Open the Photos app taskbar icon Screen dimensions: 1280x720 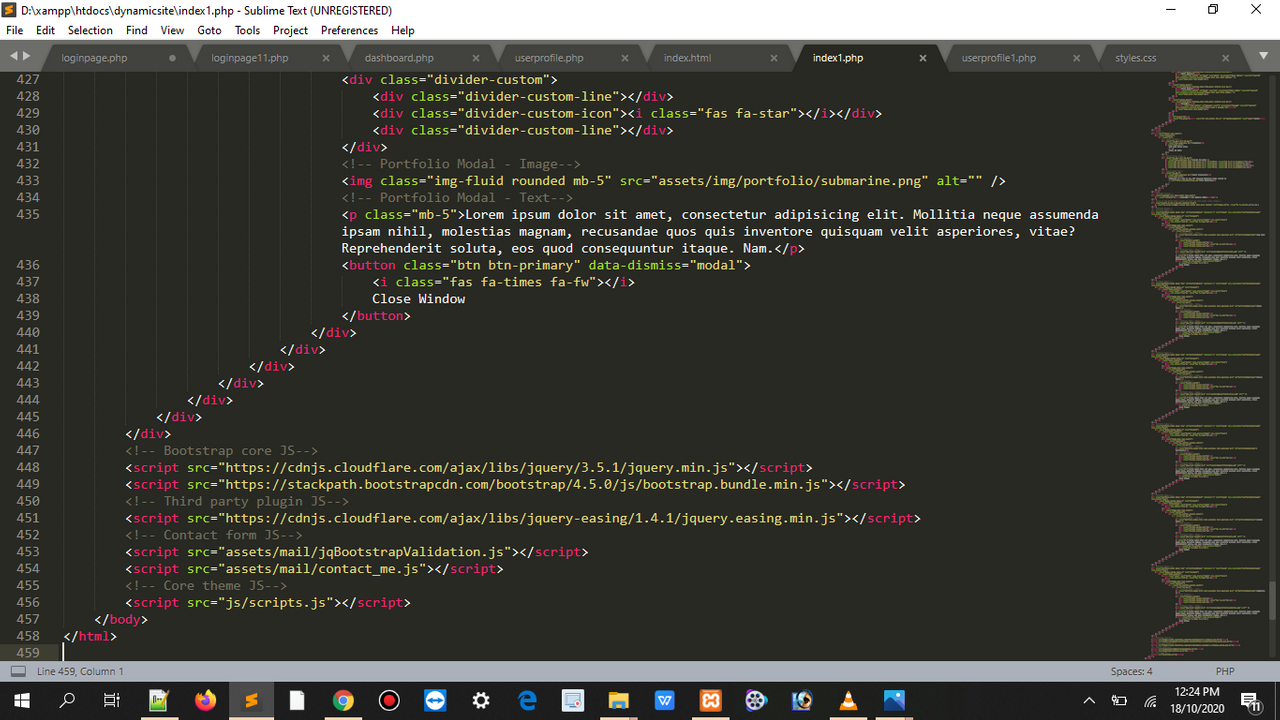[894, 700]
